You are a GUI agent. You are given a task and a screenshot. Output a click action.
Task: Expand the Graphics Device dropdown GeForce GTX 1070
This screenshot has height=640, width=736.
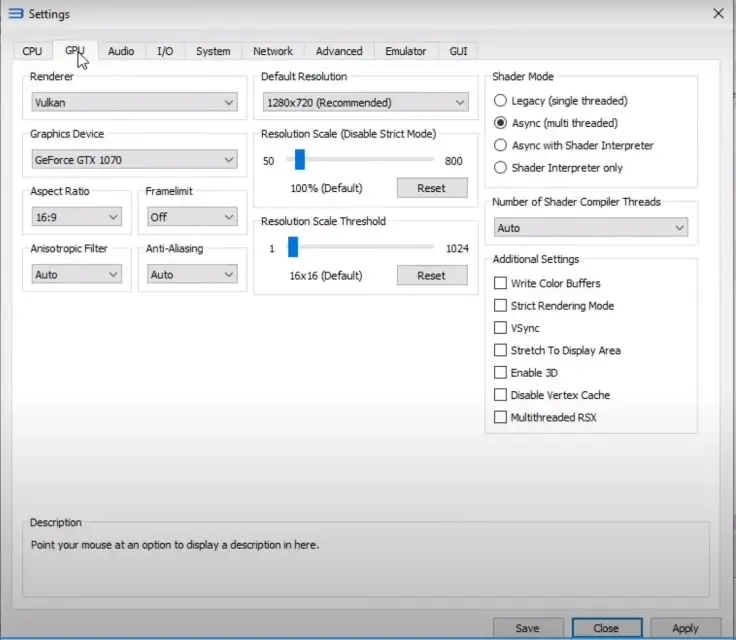pyautogui.click(x=134, y=160)
